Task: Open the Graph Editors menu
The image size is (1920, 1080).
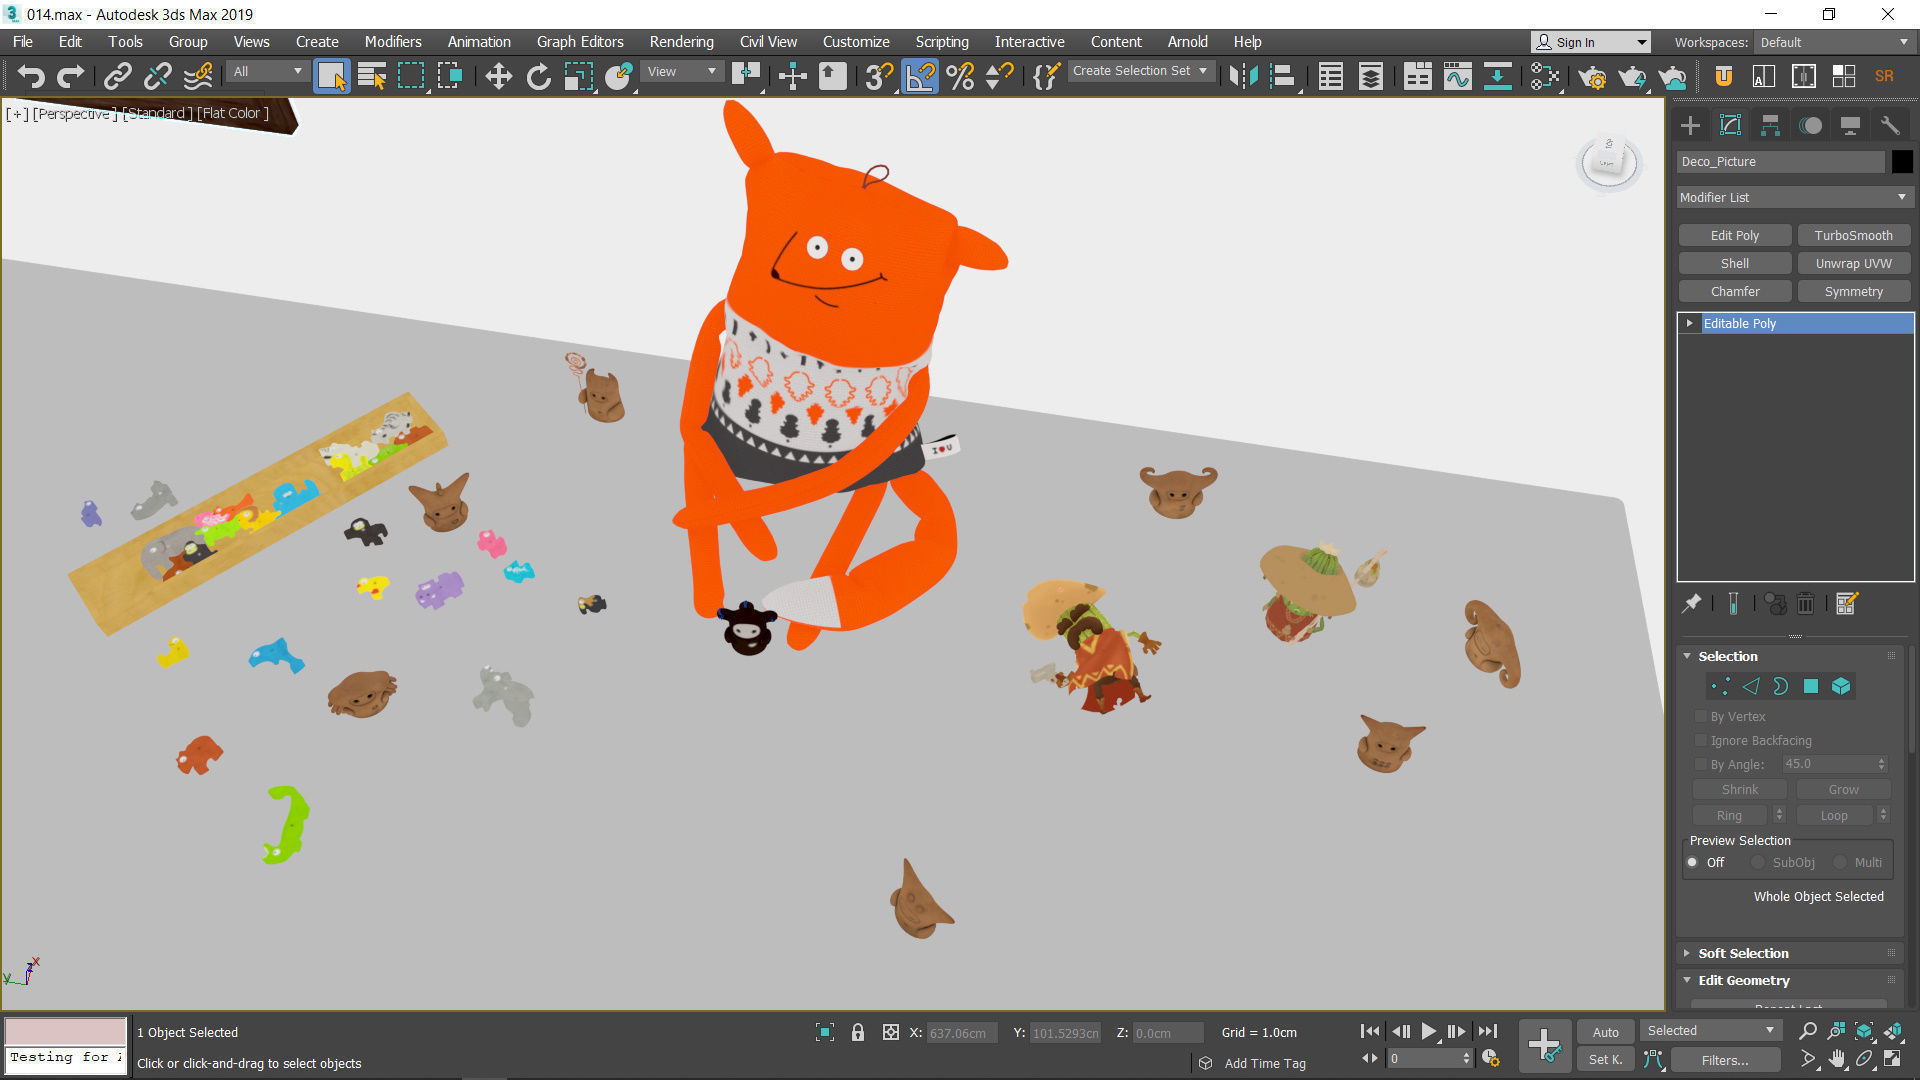Action: click(579, 41)
